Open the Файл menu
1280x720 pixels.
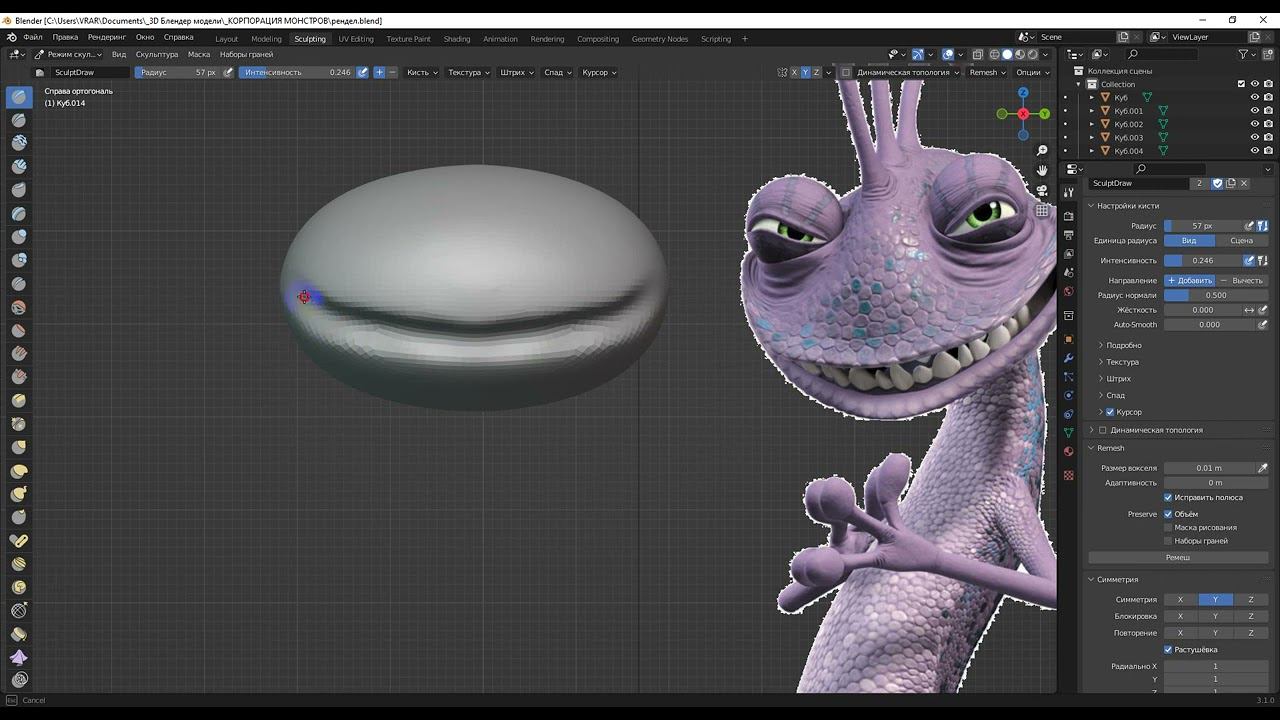coord(34,37)
